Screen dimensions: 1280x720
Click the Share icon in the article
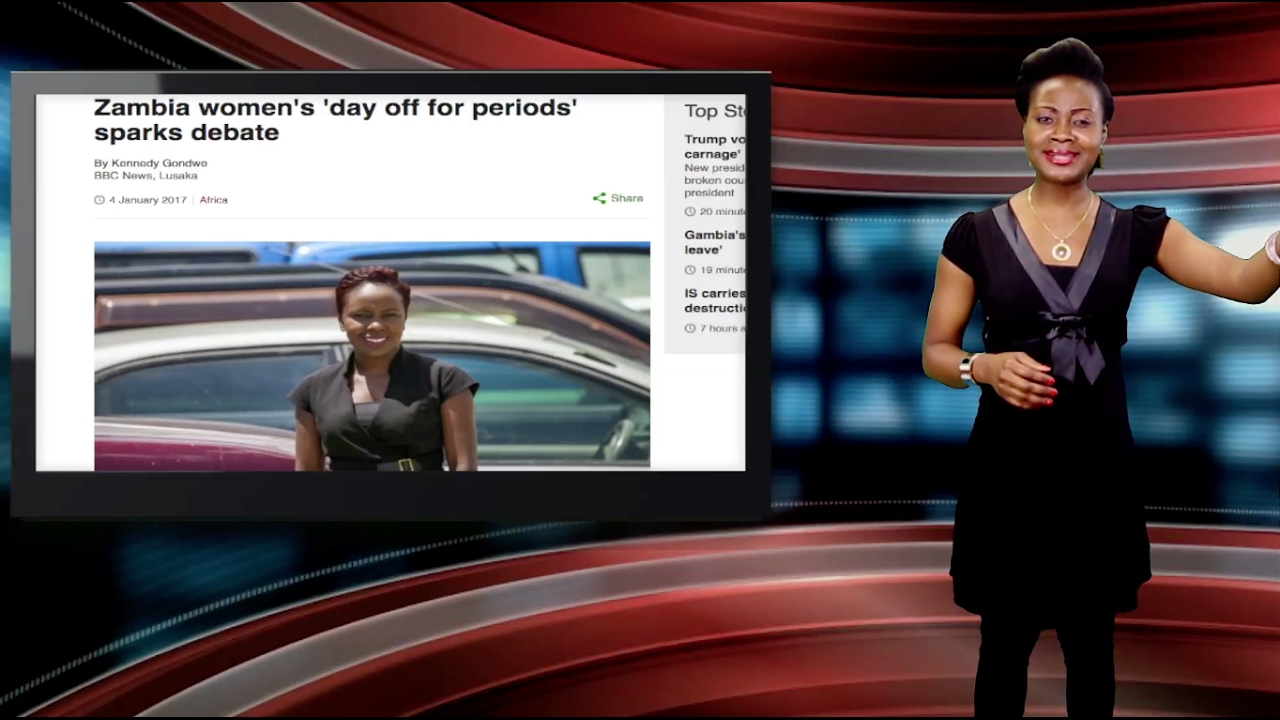(599, 198)
